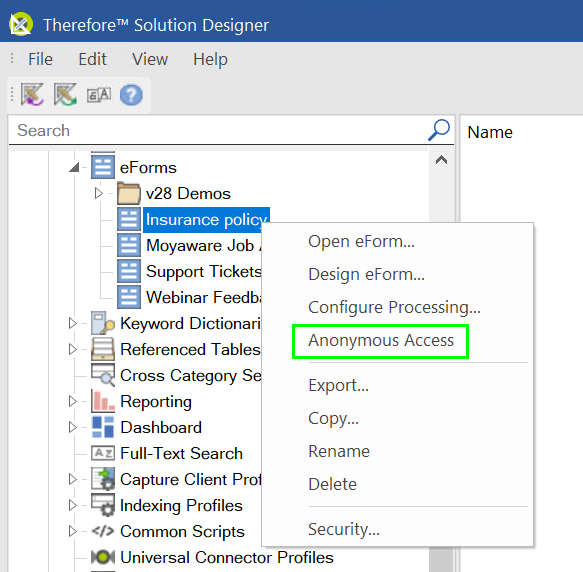Click the Insurance policy eForm icon
The width and height of the screenshot is (583, 572).
[129, 219]
